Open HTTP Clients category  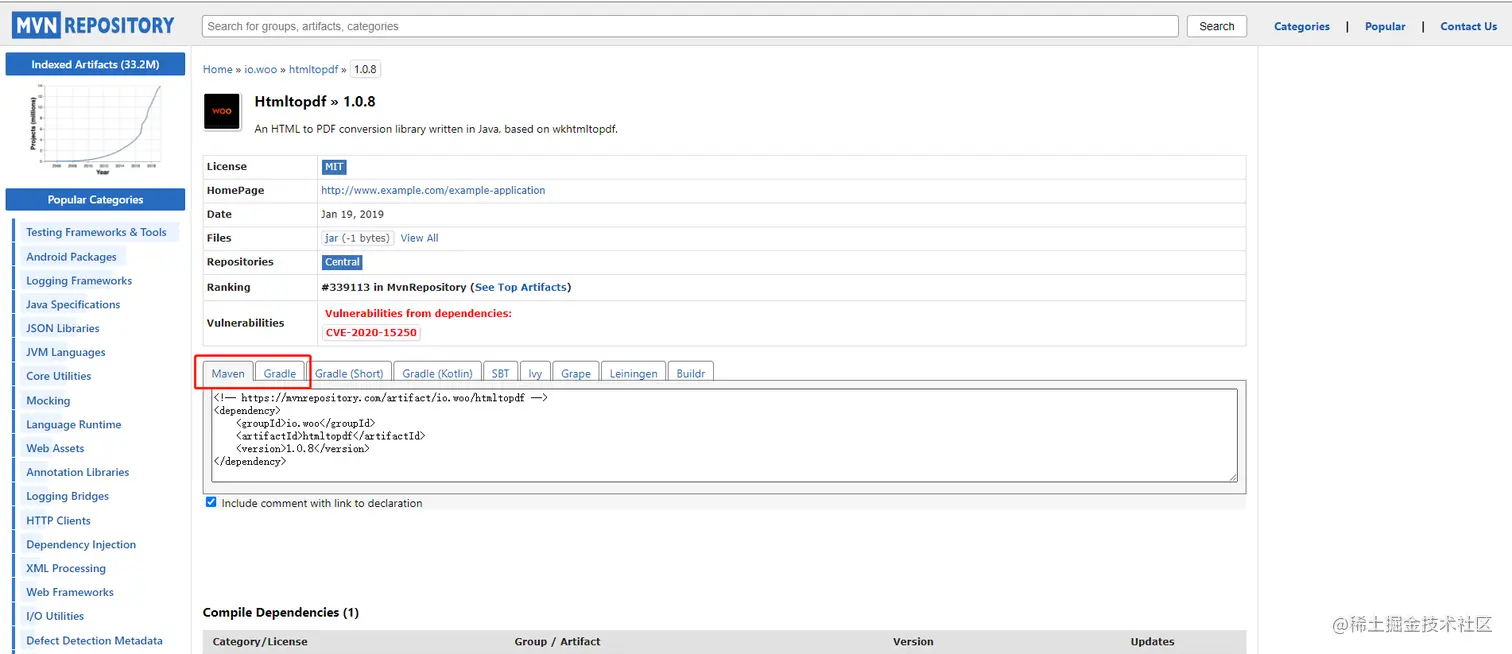coord(58,520)
